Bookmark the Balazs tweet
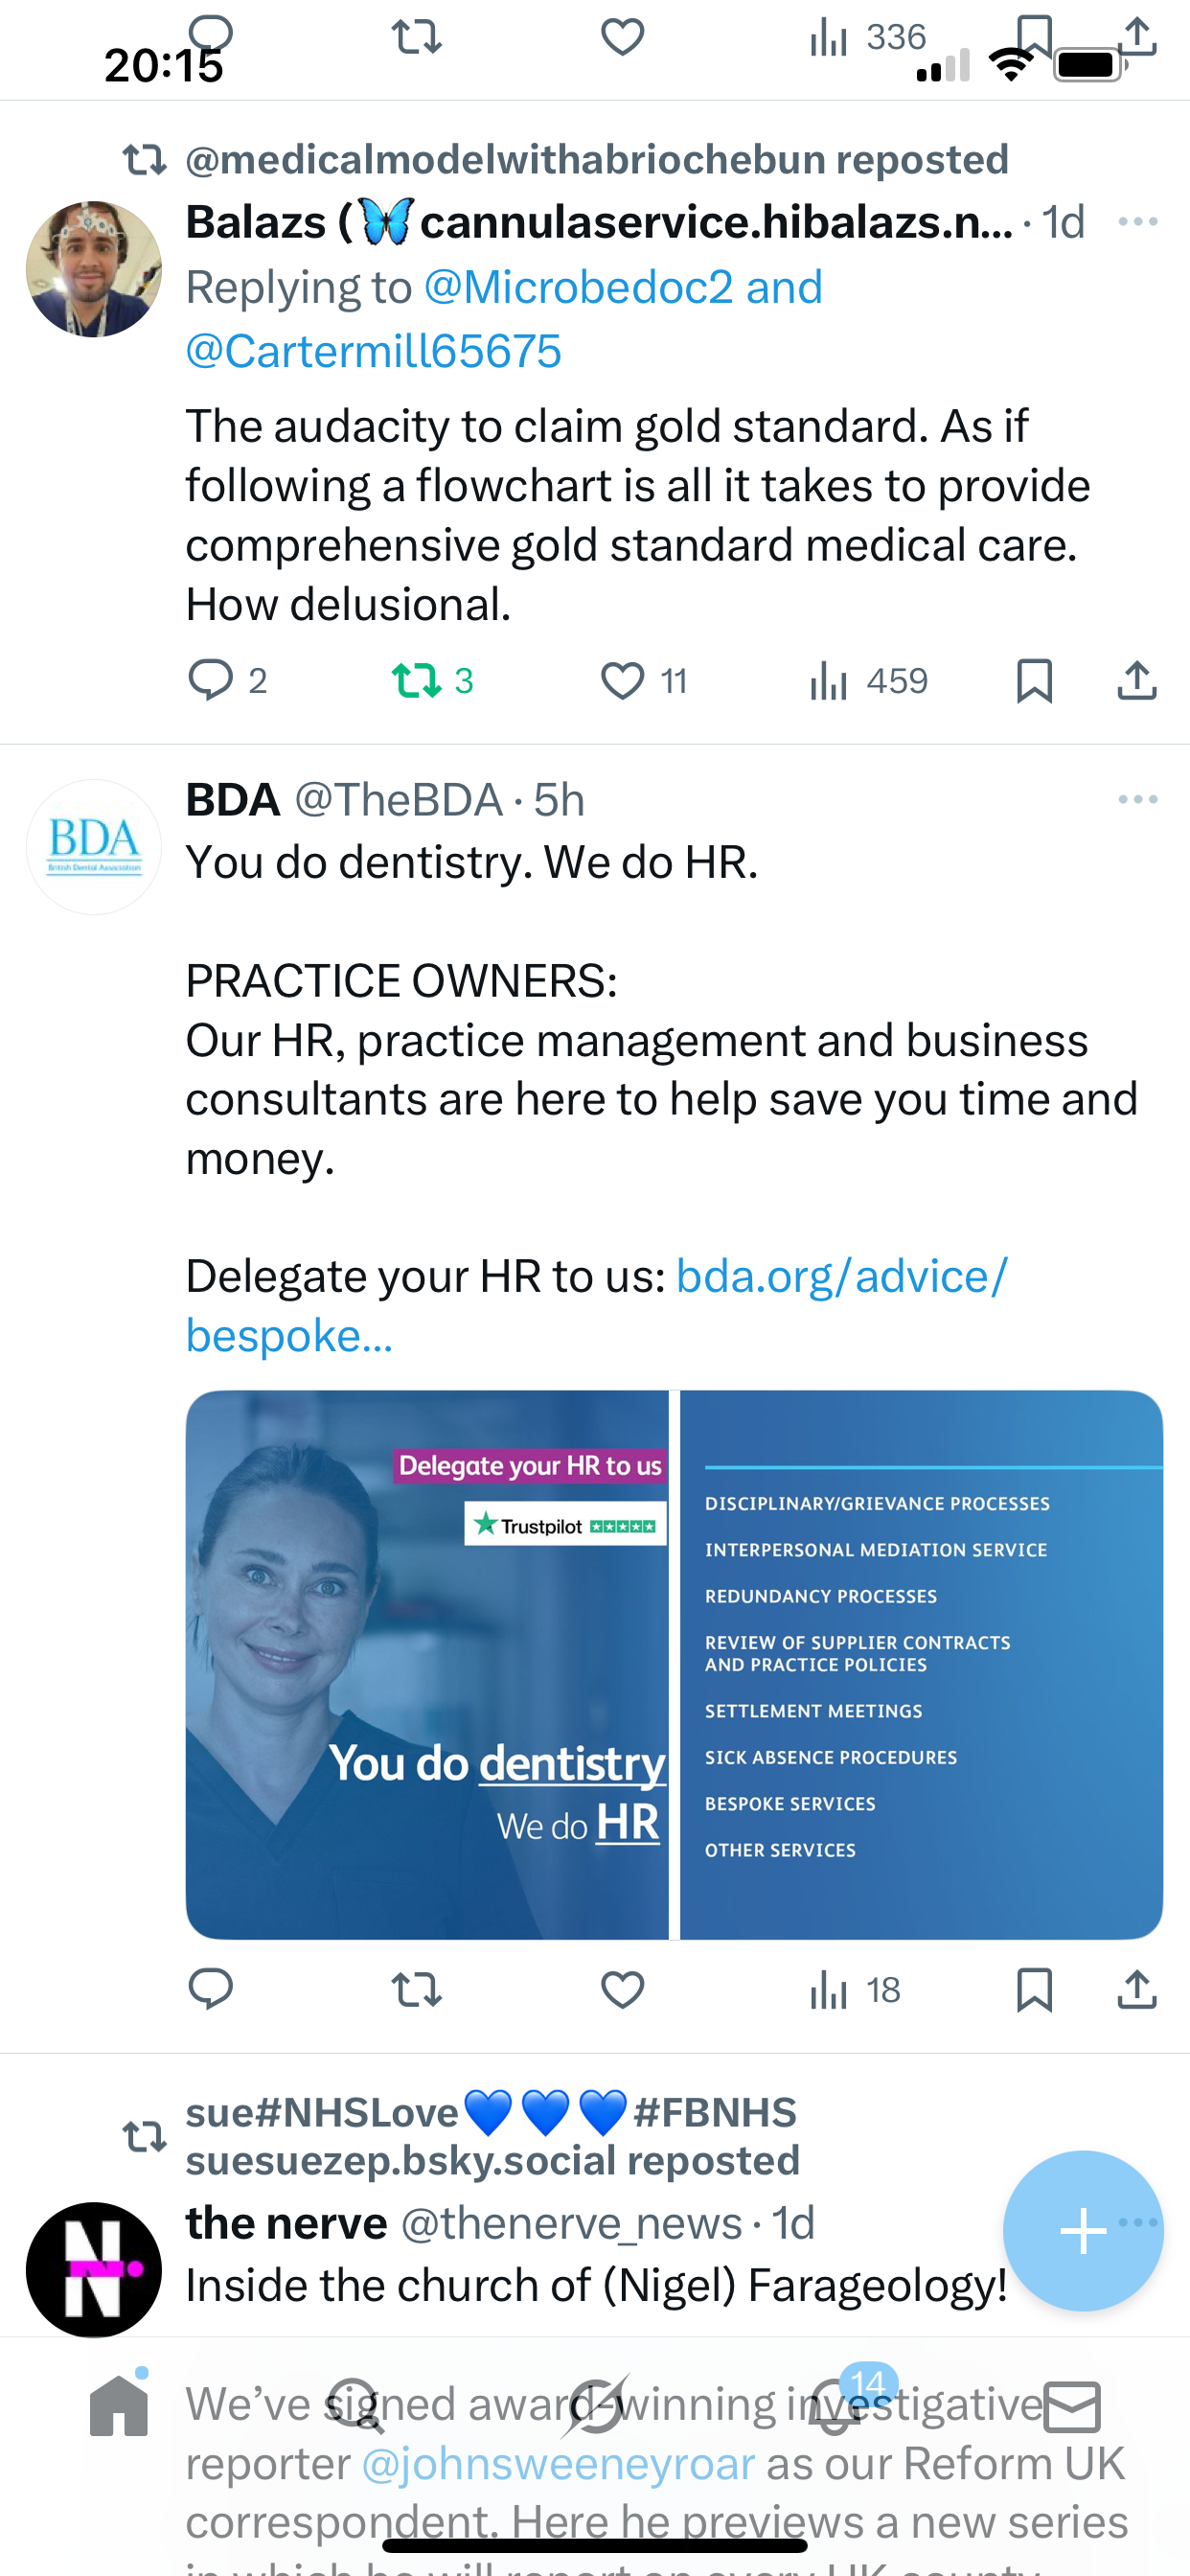The image size is (1190, 2576). click(1034, 681)
